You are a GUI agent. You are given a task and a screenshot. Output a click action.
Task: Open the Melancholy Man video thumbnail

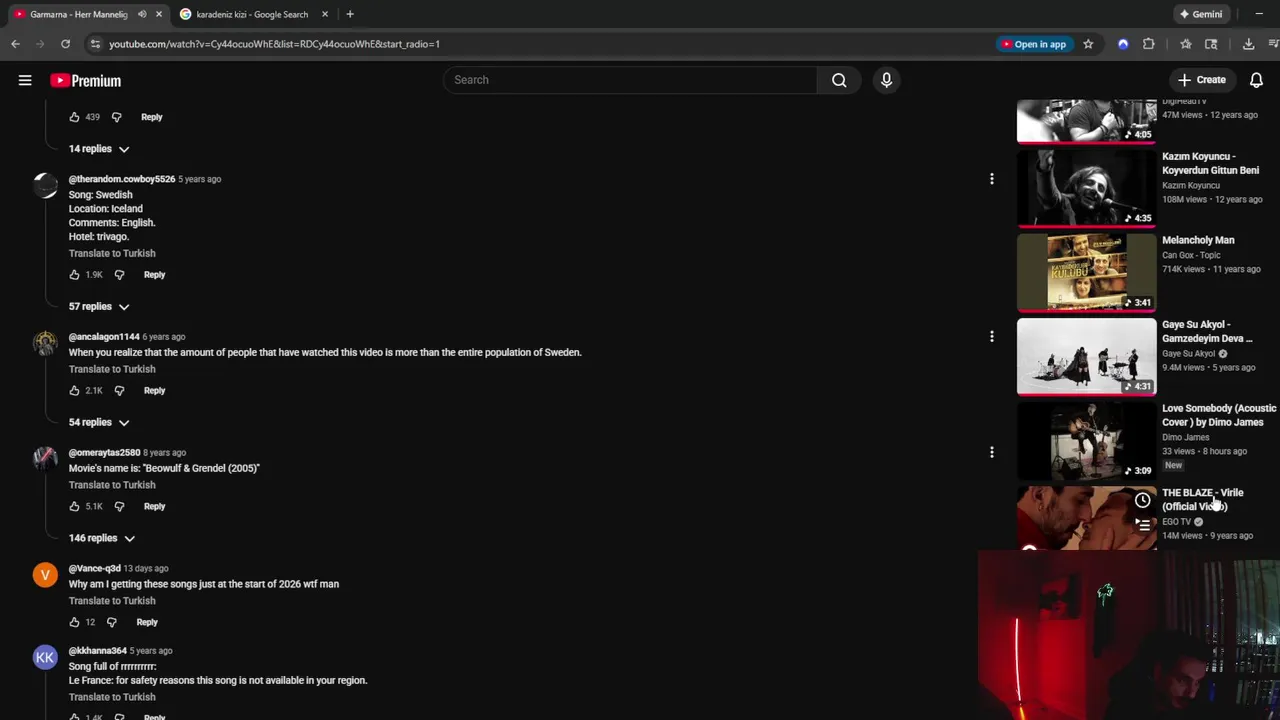[x=1086, y=272]
